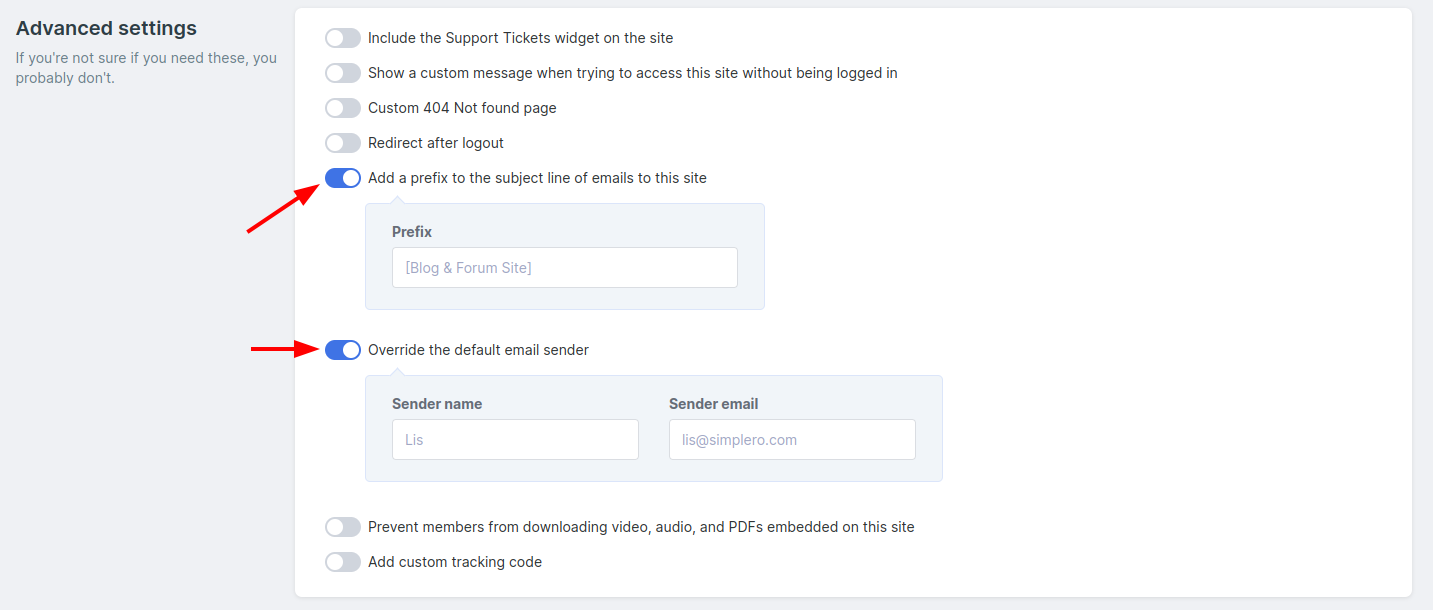The image size is (1433, 610).
Task: Select the Sender email input field
Action: tap(792, 440)
